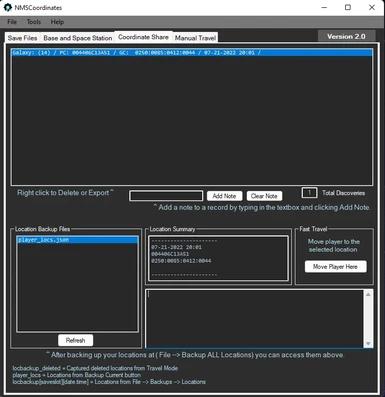Click the Add Note button
This screenshot has height=397, width=385.
pos(224,196)
